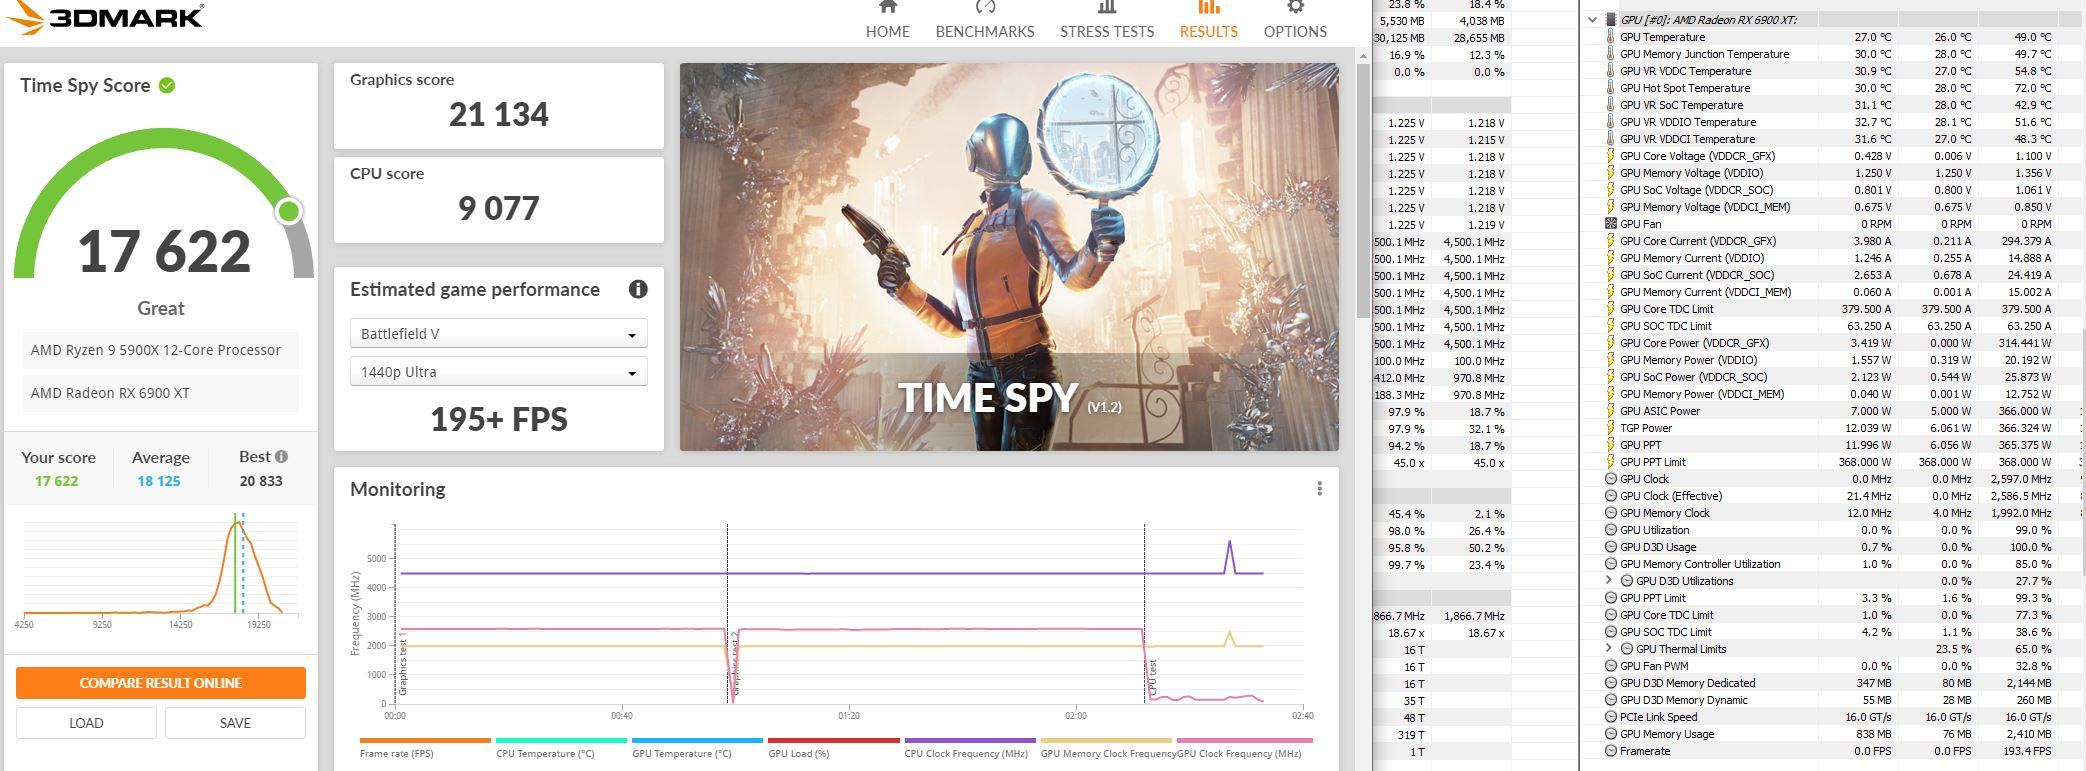Click the Frame rate (FPS) legend color bar
The image size is (2086, 771).
425,740
